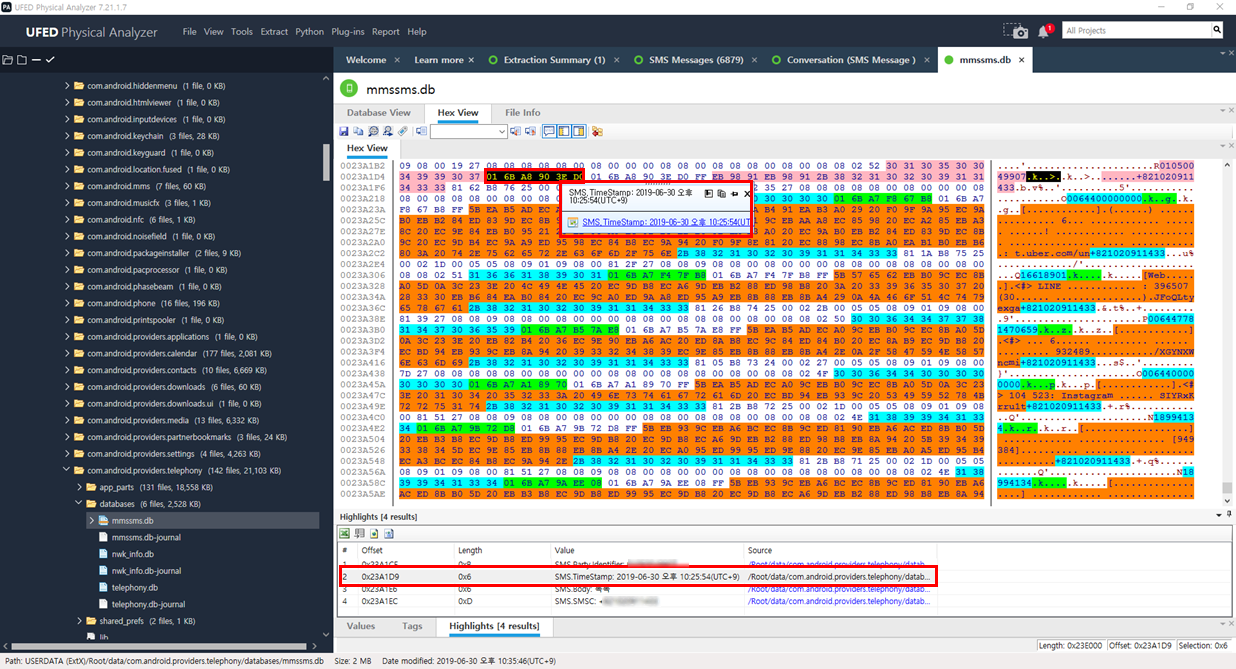The image size is (1236, 669).
Task: Click the tag icon in Hex View toolbar
Action: (403, 131)
